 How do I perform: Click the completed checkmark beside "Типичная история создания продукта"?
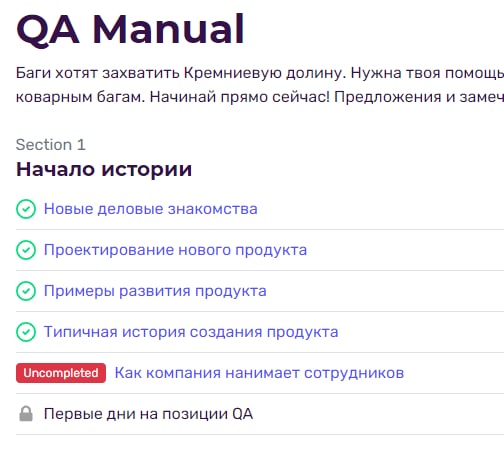26,332
